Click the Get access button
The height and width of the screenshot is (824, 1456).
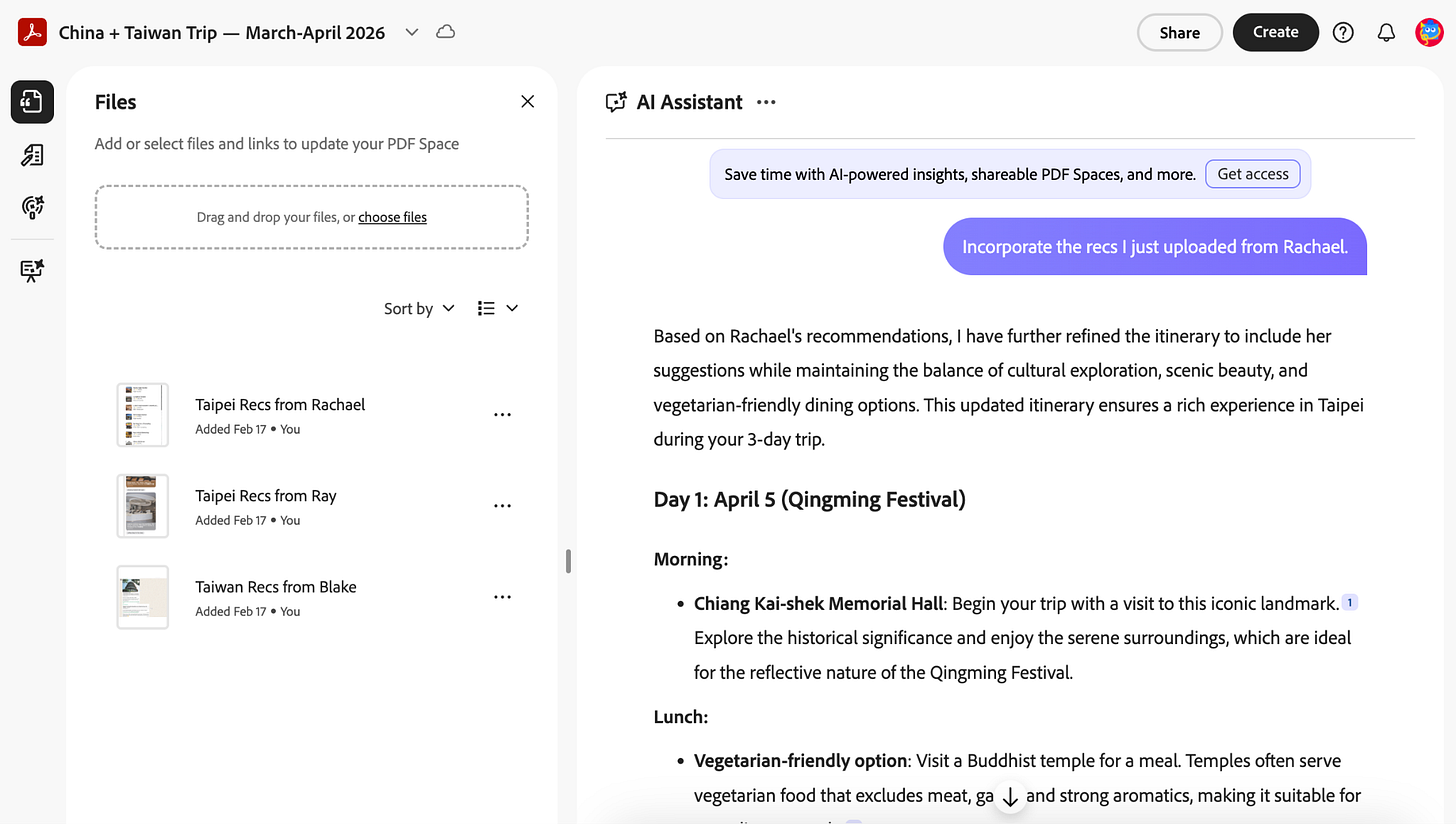point(1253,174)
